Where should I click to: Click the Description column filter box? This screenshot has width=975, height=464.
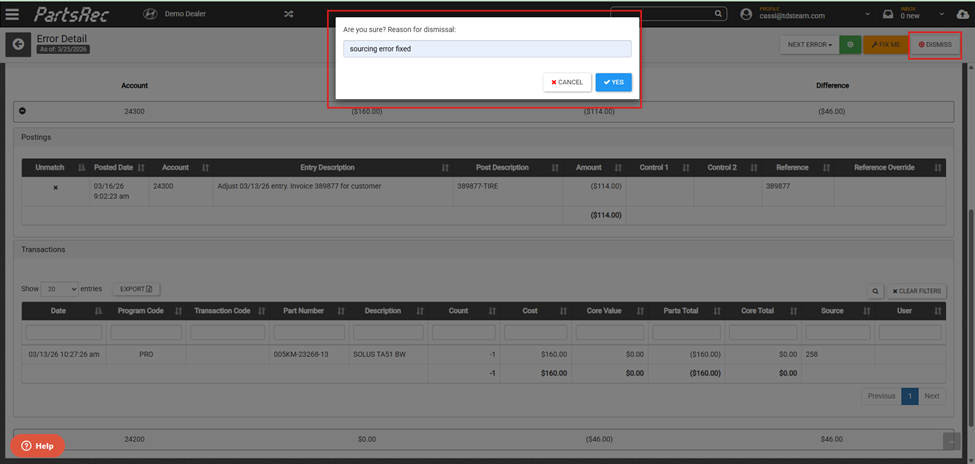(389, 332)
